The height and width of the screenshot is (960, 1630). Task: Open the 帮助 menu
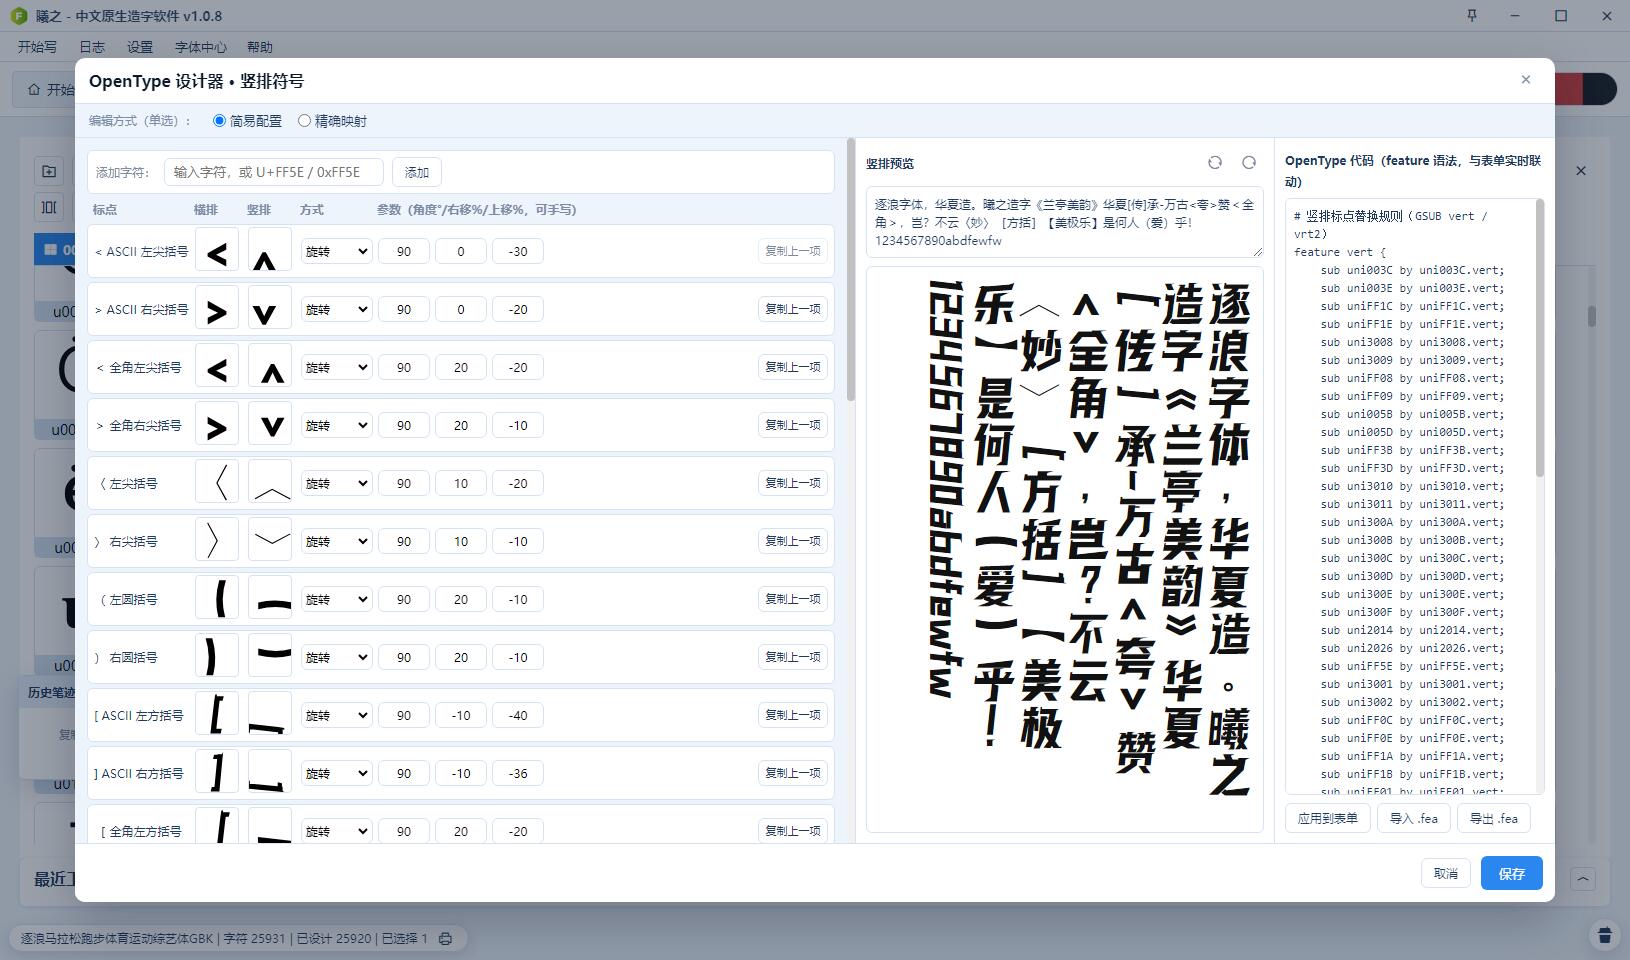click(x=259, y=47)
